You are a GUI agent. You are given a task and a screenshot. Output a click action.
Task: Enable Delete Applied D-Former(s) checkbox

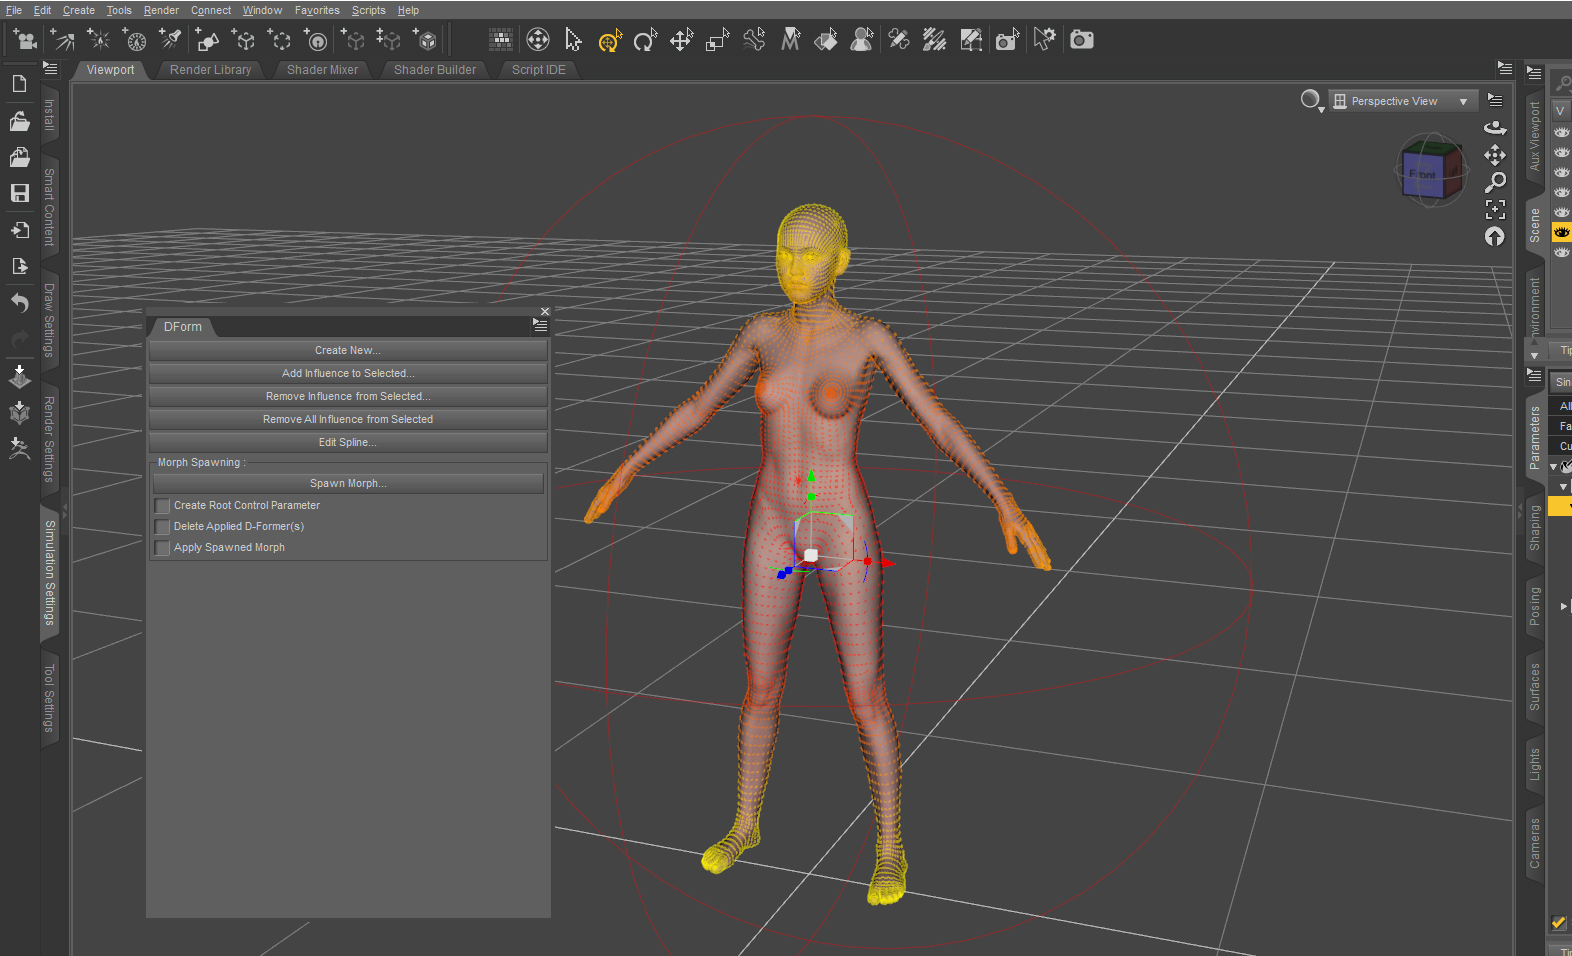pos(162,527)
